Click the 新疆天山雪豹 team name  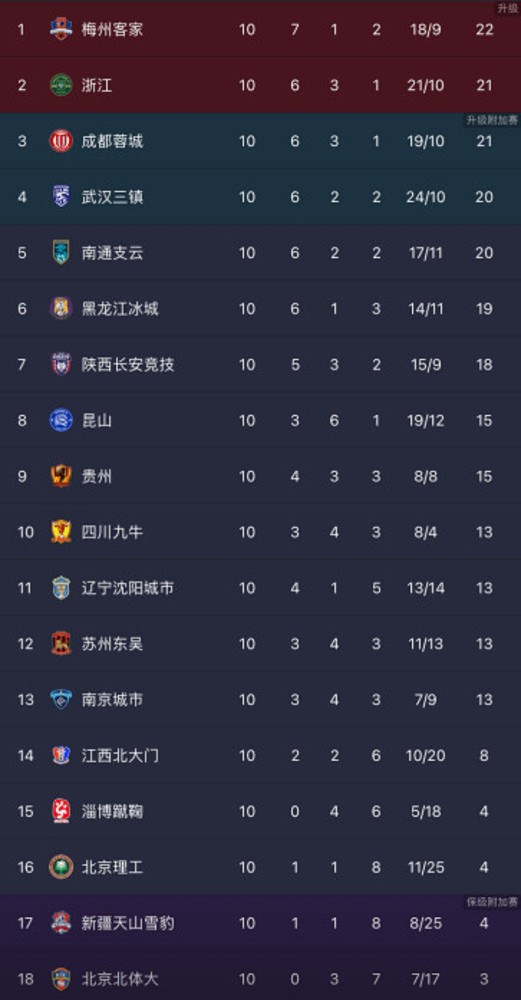click(128, 923)
